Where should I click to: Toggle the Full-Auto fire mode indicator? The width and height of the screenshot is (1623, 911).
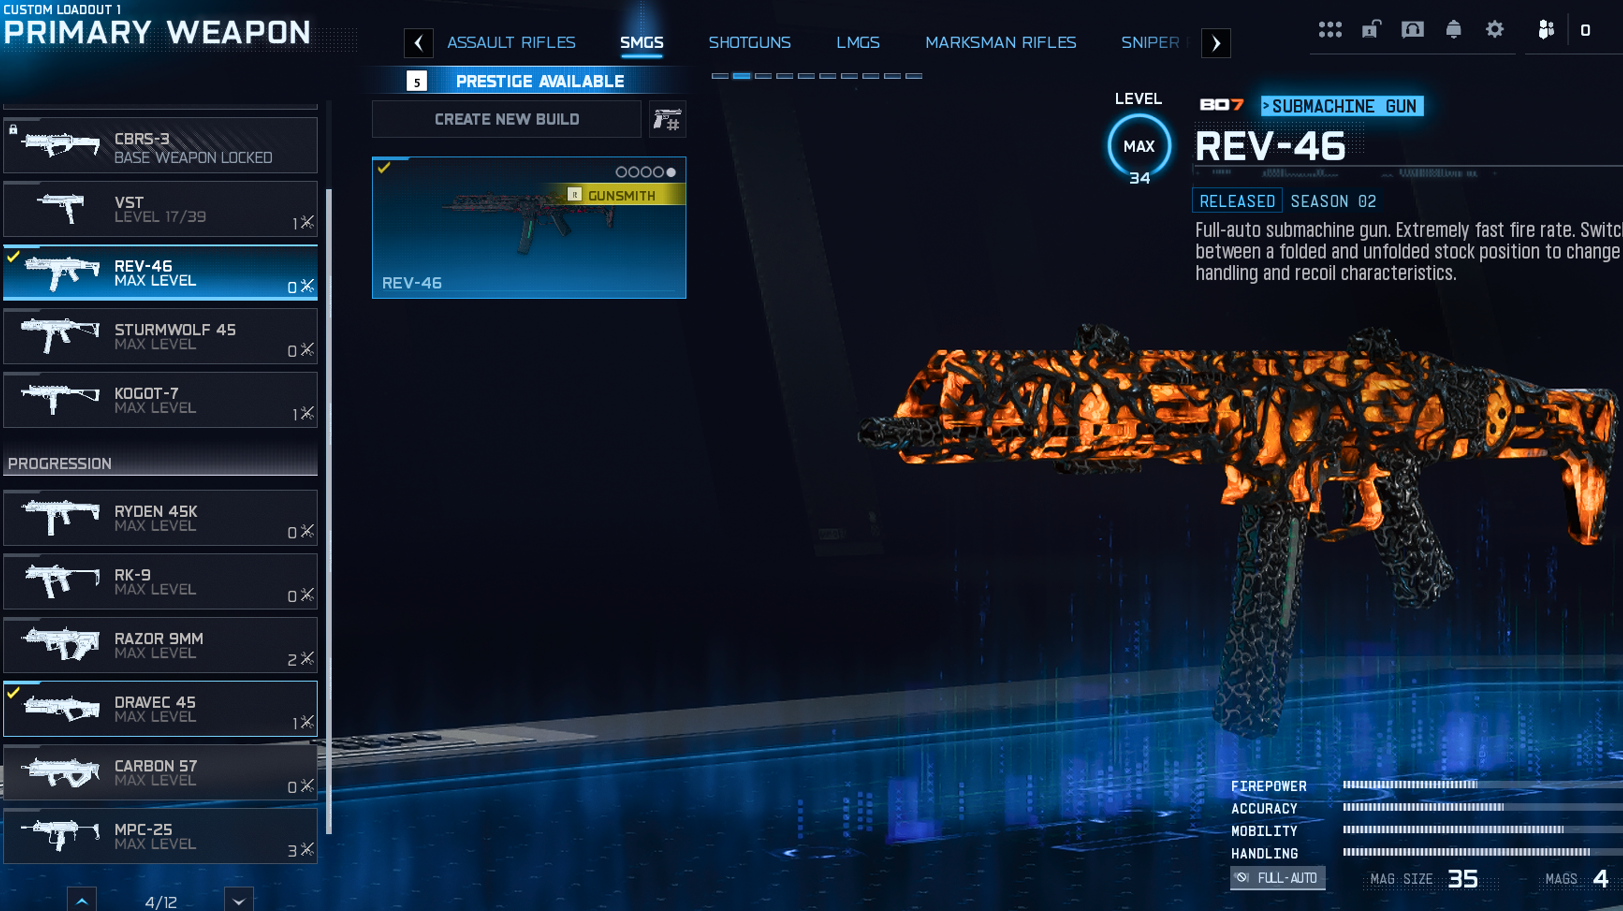[1278, 878]
